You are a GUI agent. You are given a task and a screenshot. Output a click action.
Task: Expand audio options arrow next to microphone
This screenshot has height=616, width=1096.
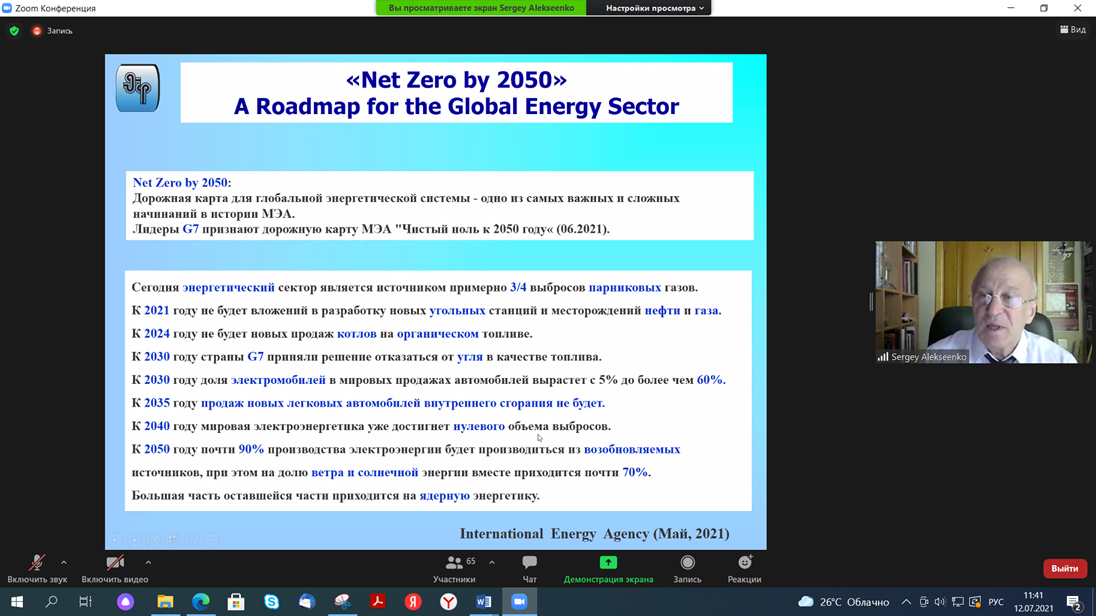[x=64, y=562]
